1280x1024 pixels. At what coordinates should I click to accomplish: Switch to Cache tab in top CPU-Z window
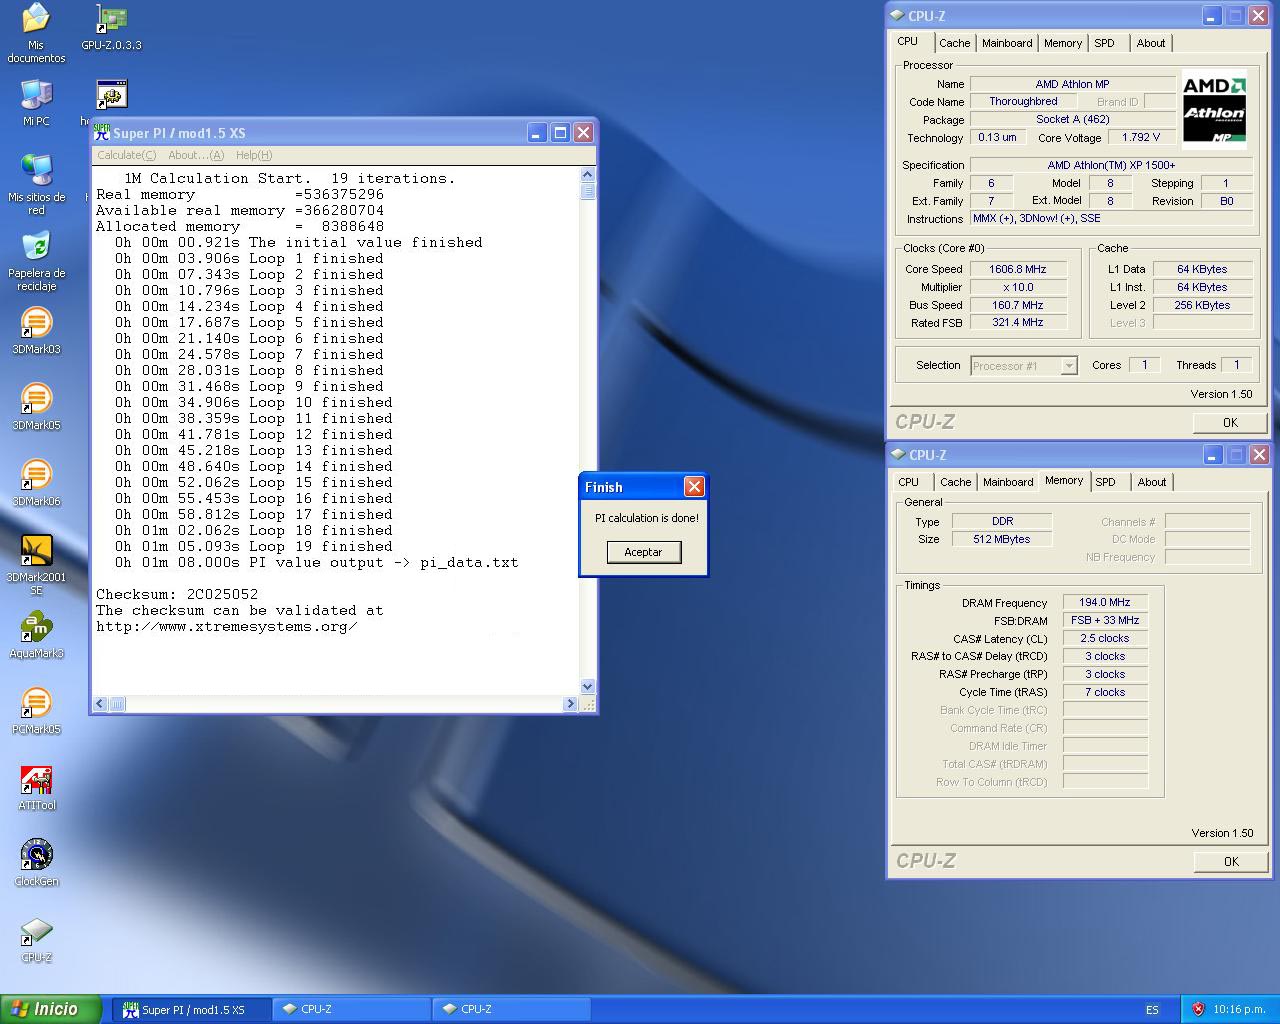(x=954, y=43)
